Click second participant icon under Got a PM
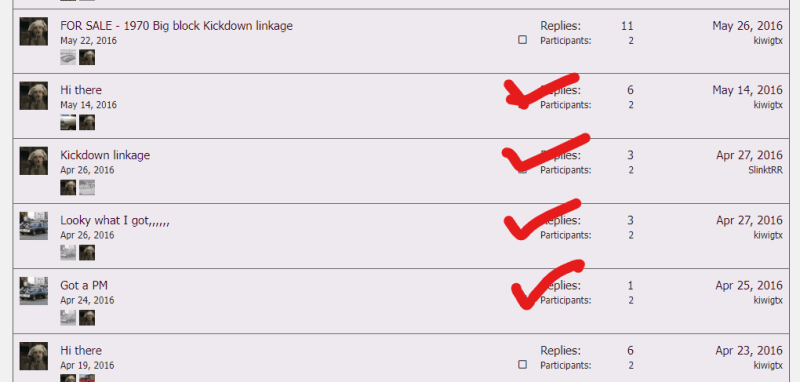This screenshot has height=382, width=800. tap(87, 317)
